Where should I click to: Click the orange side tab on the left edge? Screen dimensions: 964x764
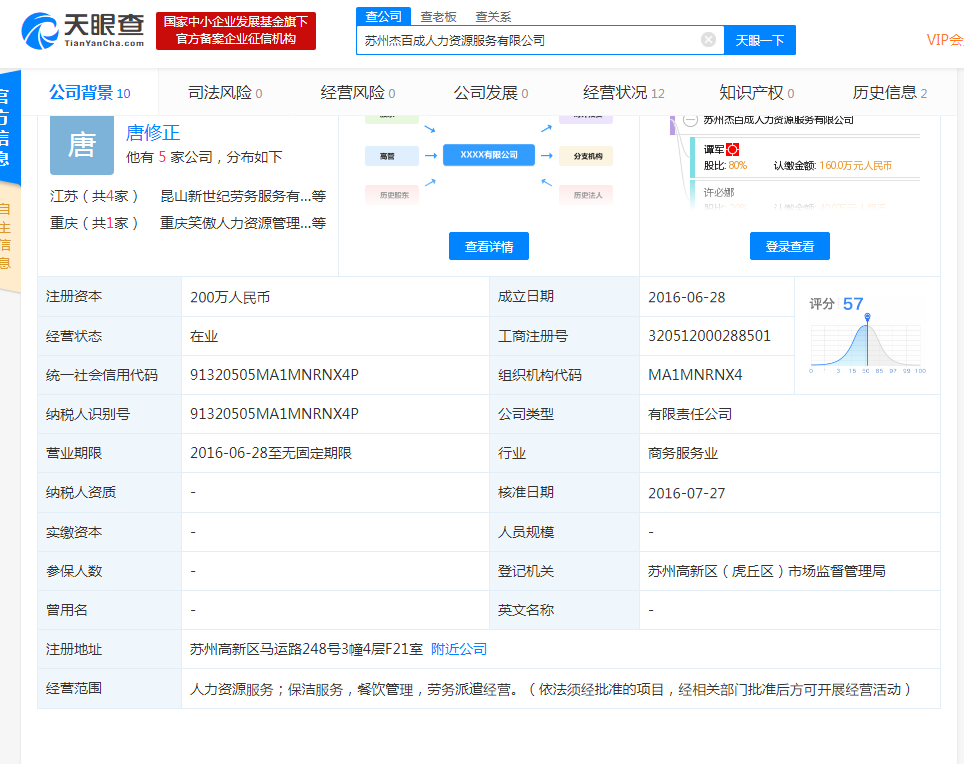[x=9, y=237]
